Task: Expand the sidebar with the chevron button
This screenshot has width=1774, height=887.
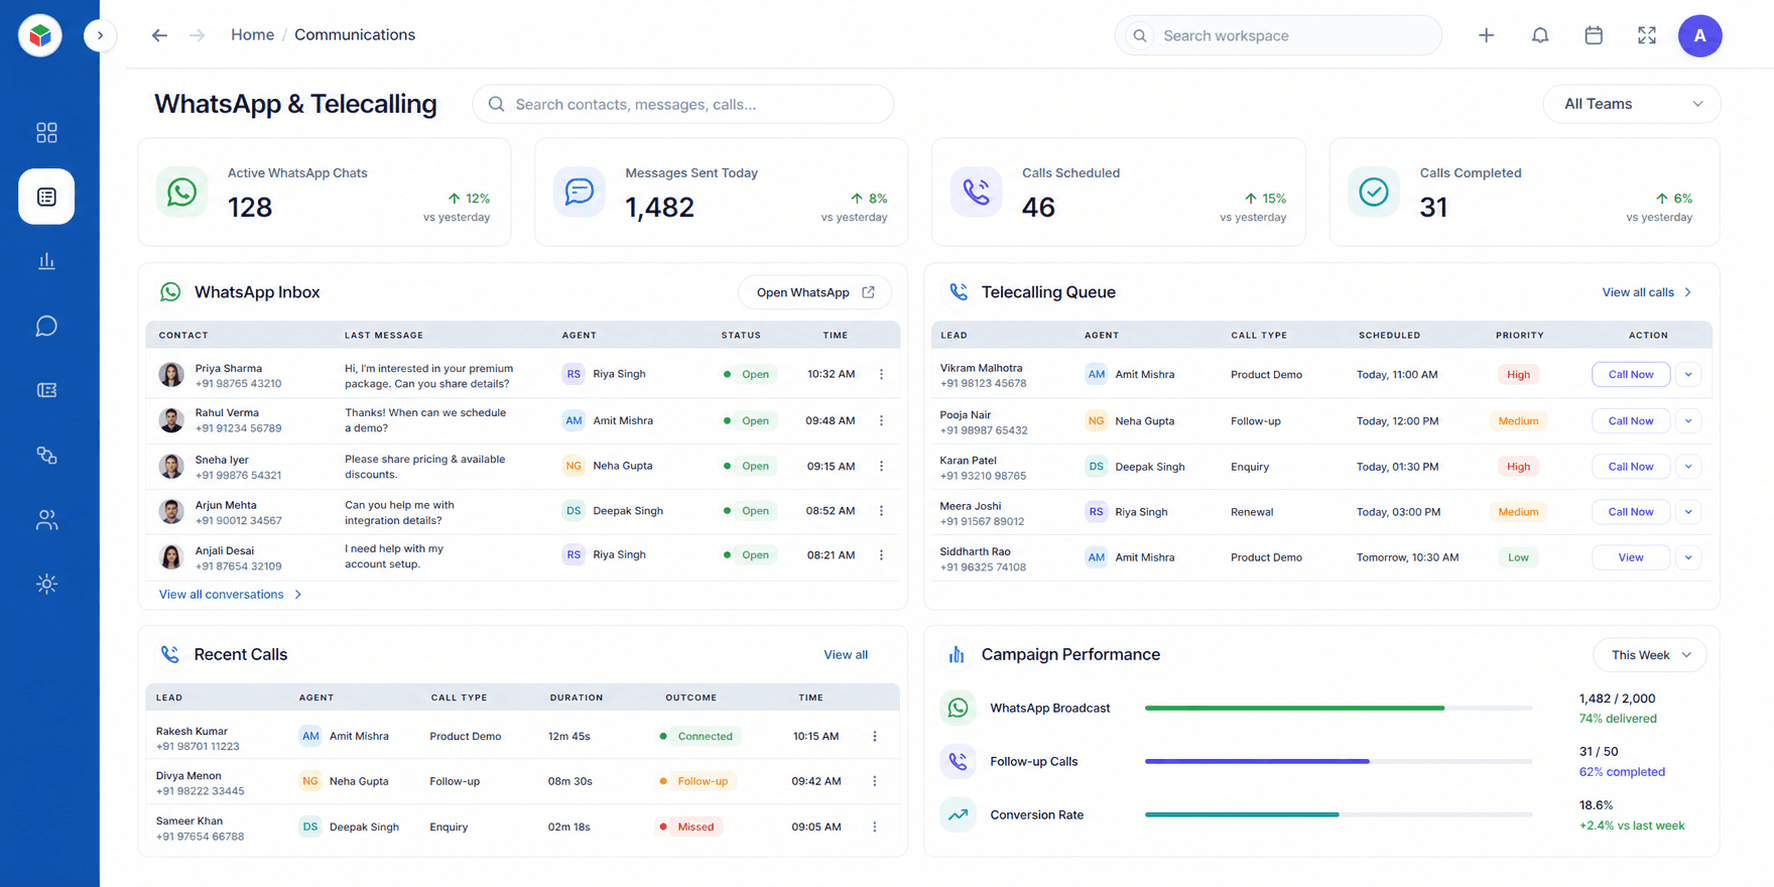Action: tap(99, 35)
